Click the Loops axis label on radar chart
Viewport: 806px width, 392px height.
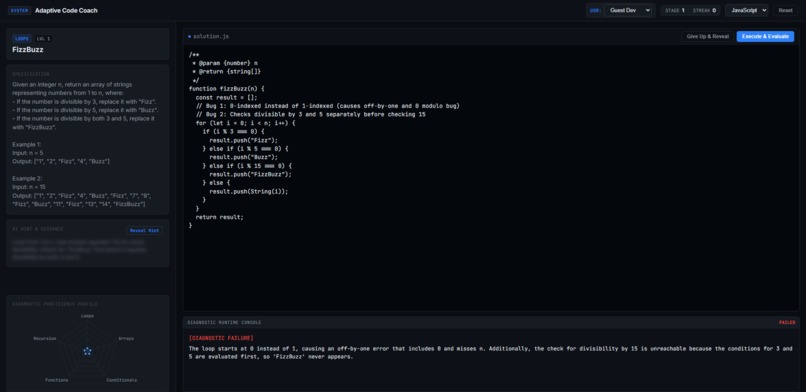[87, 316]
